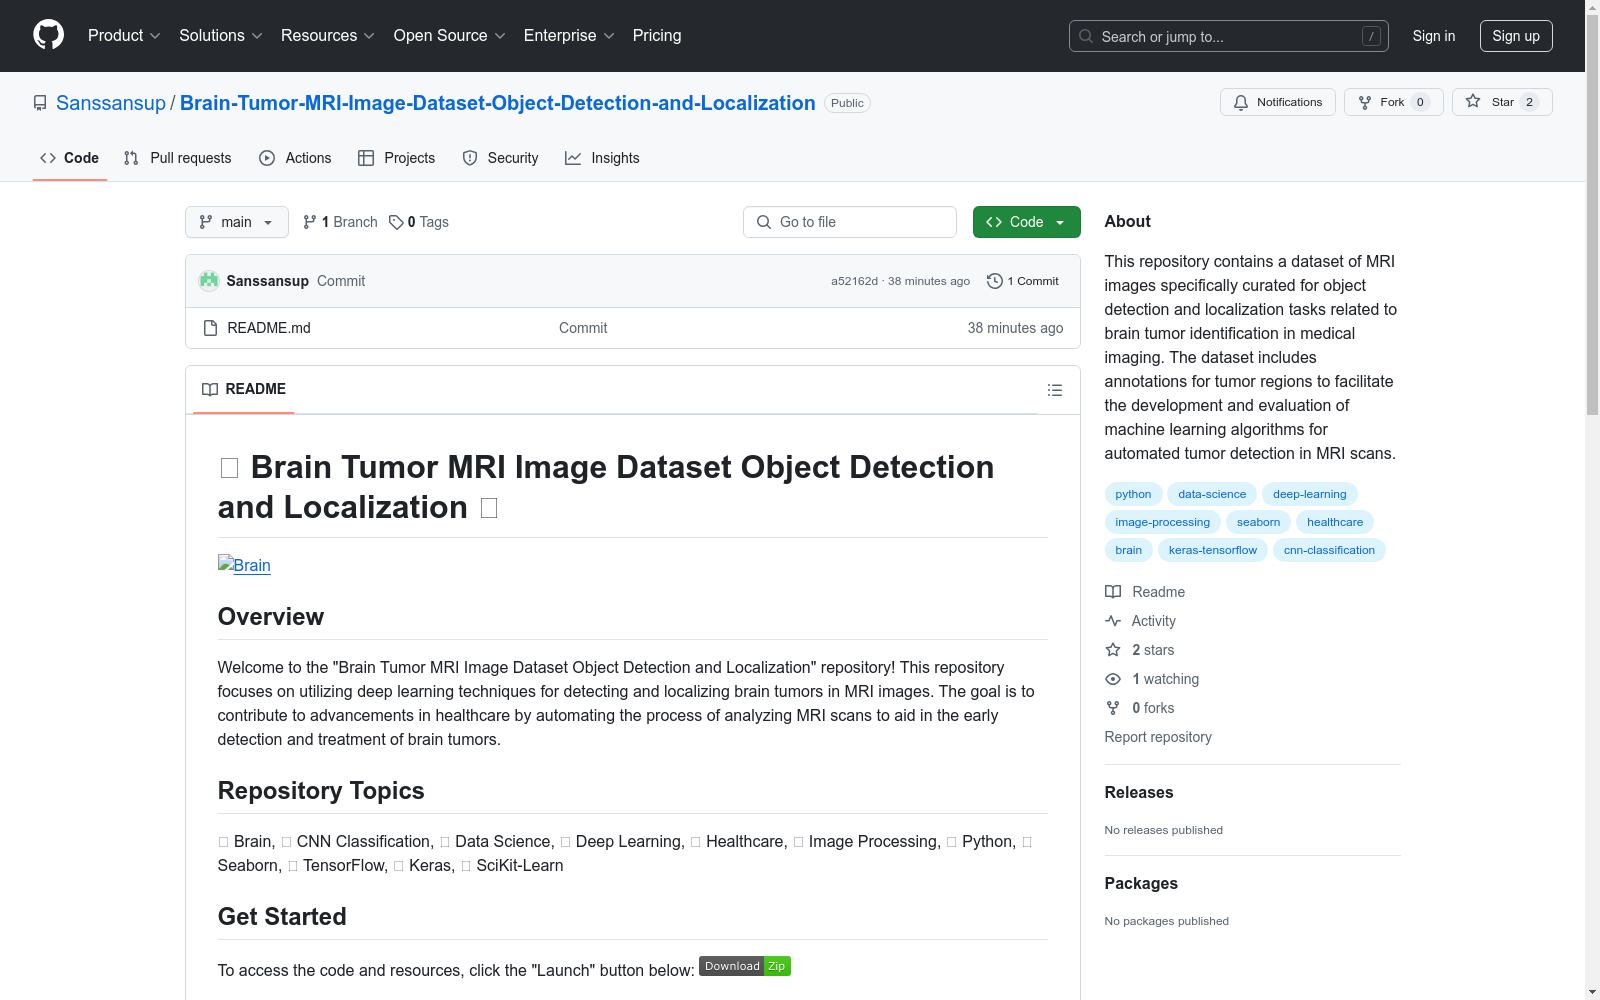1600x1000 pixels.
Task: Click Report repository link
Action: tap(1157, 737)
